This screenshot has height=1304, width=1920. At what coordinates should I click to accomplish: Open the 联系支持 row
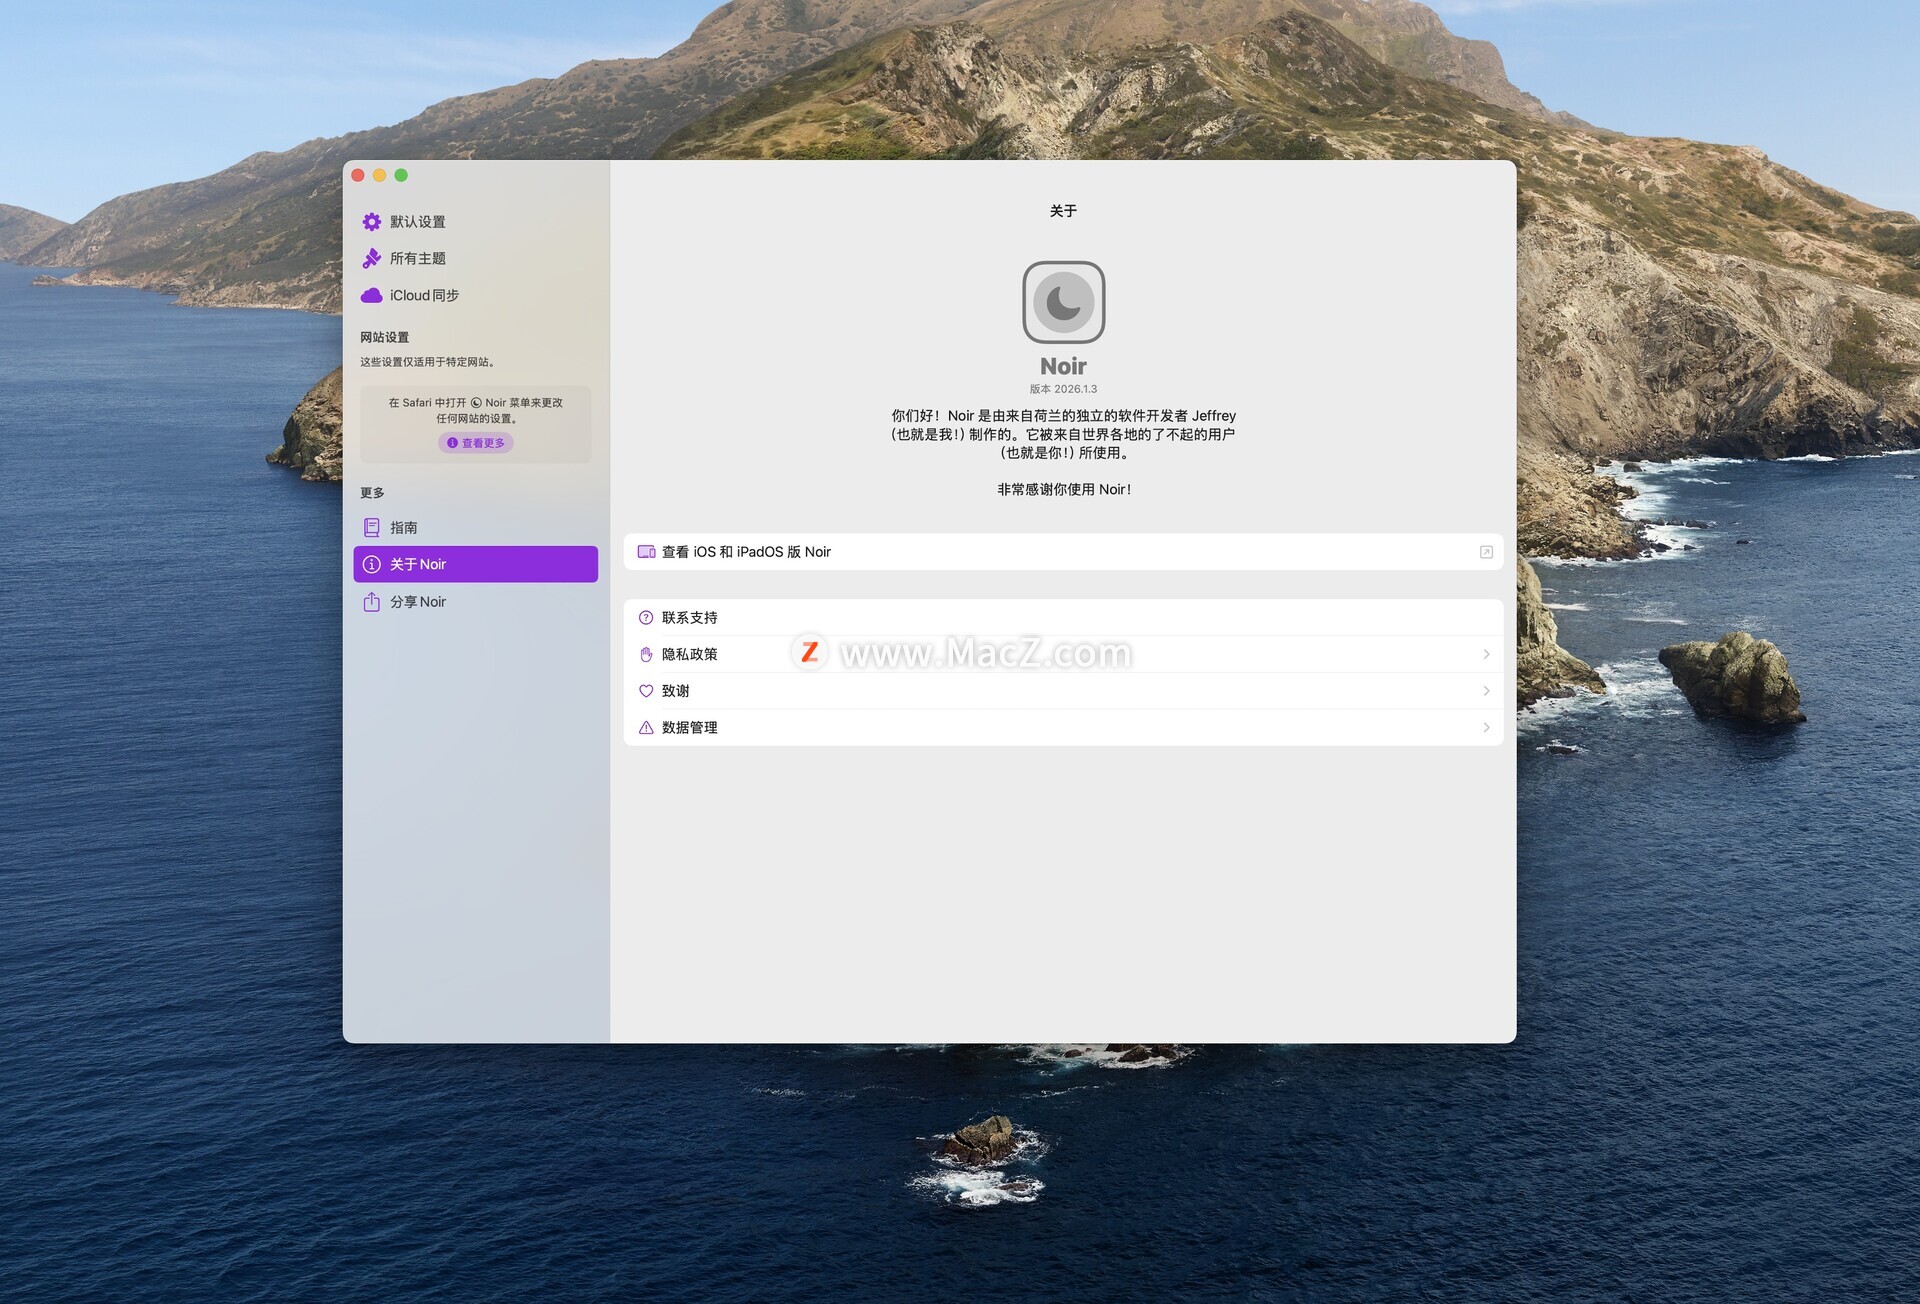point(1063,618)
